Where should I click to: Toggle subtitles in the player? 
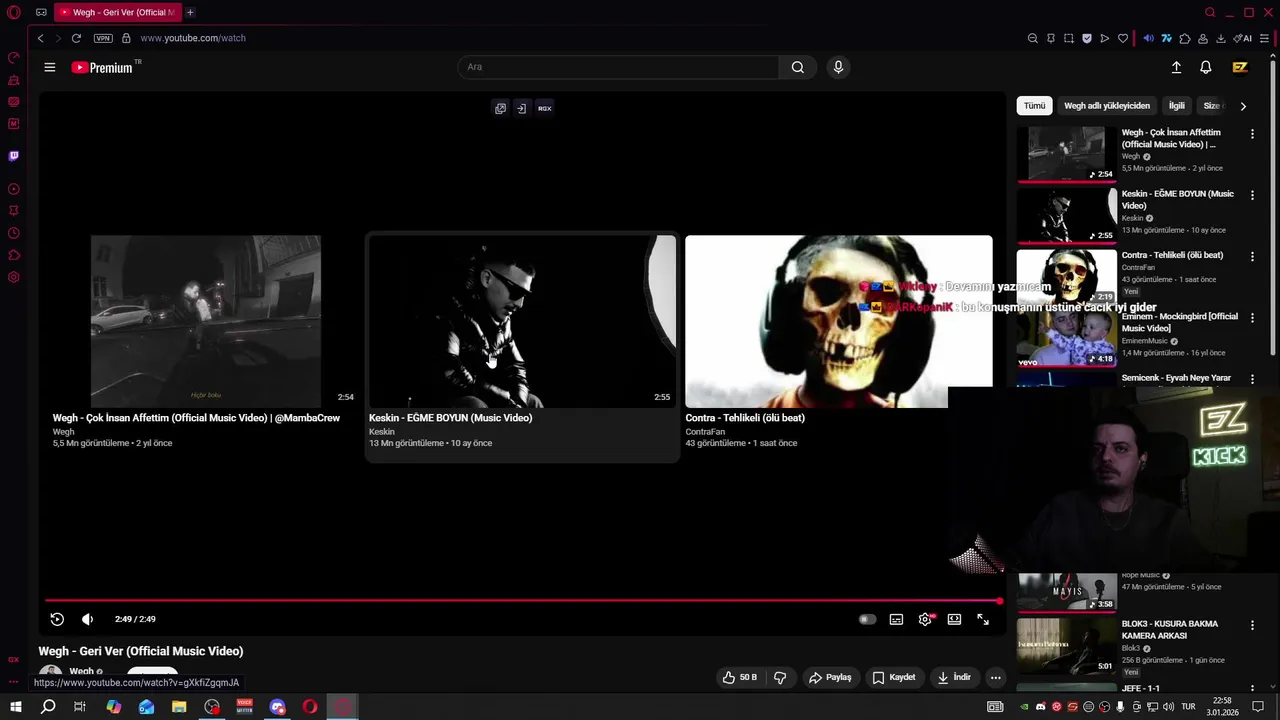click(896, 619)
